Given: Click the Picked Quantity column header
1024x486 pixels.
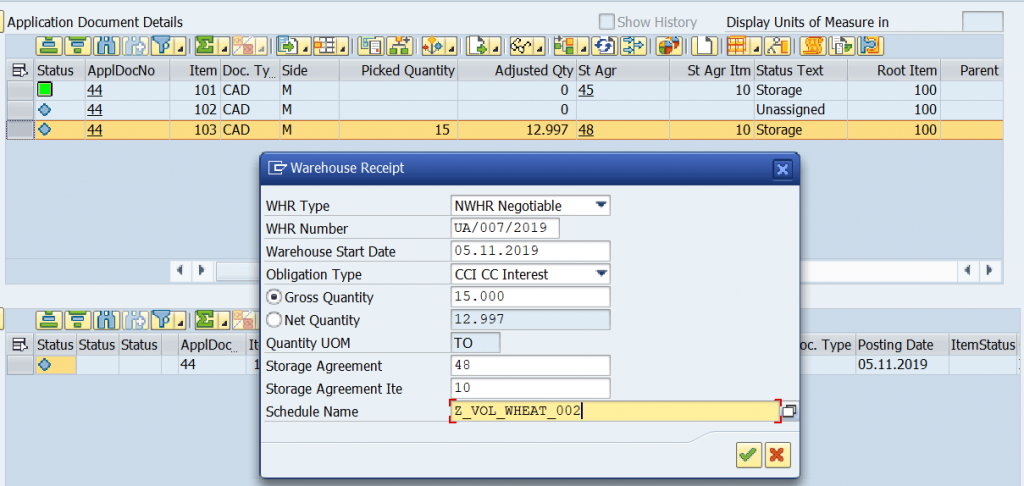Looking at the screenshot, I should (398, 71).
